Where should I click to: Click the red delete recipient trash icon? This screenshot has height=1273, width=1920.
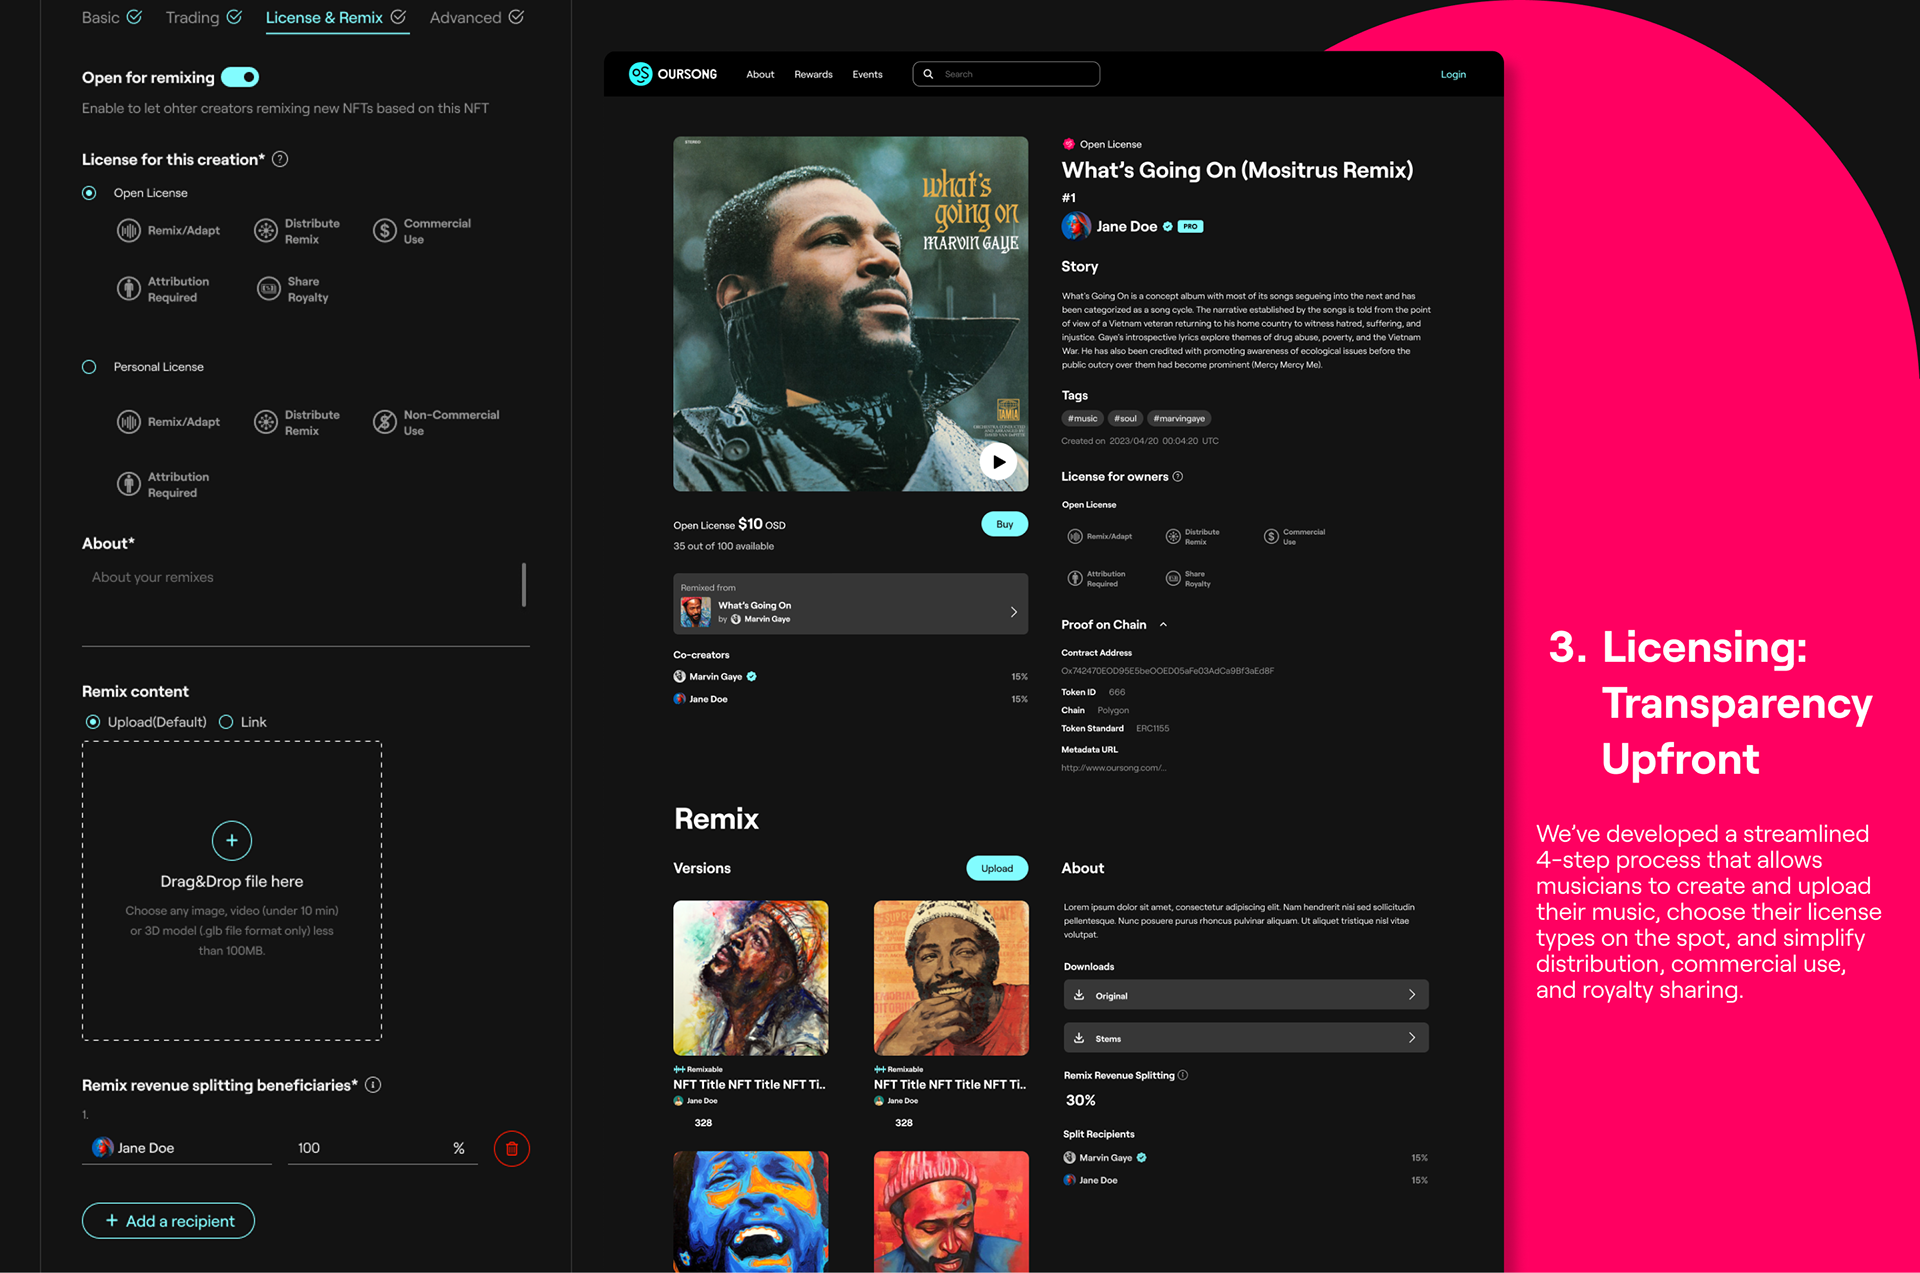tap(511, 1148)
